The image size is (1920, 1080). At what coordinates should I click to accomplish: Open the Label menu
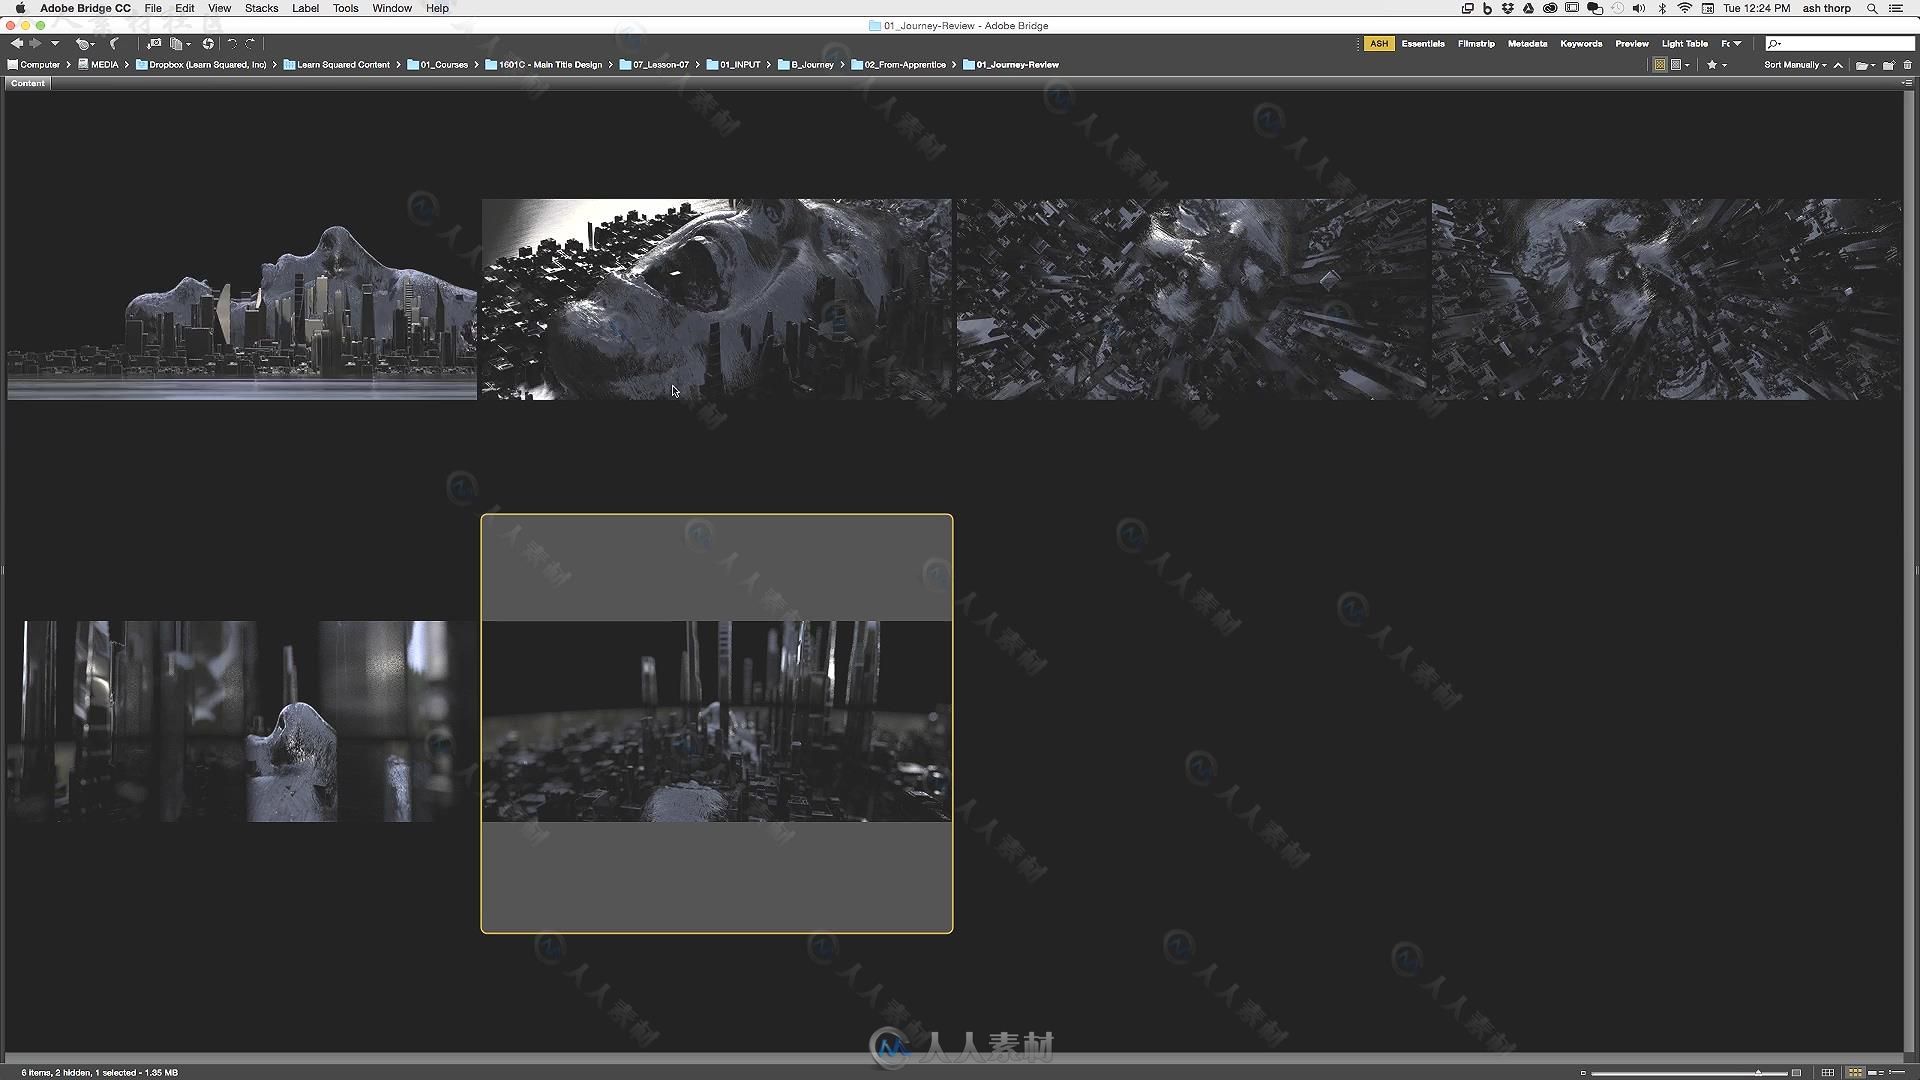click(x=305, y=8)
